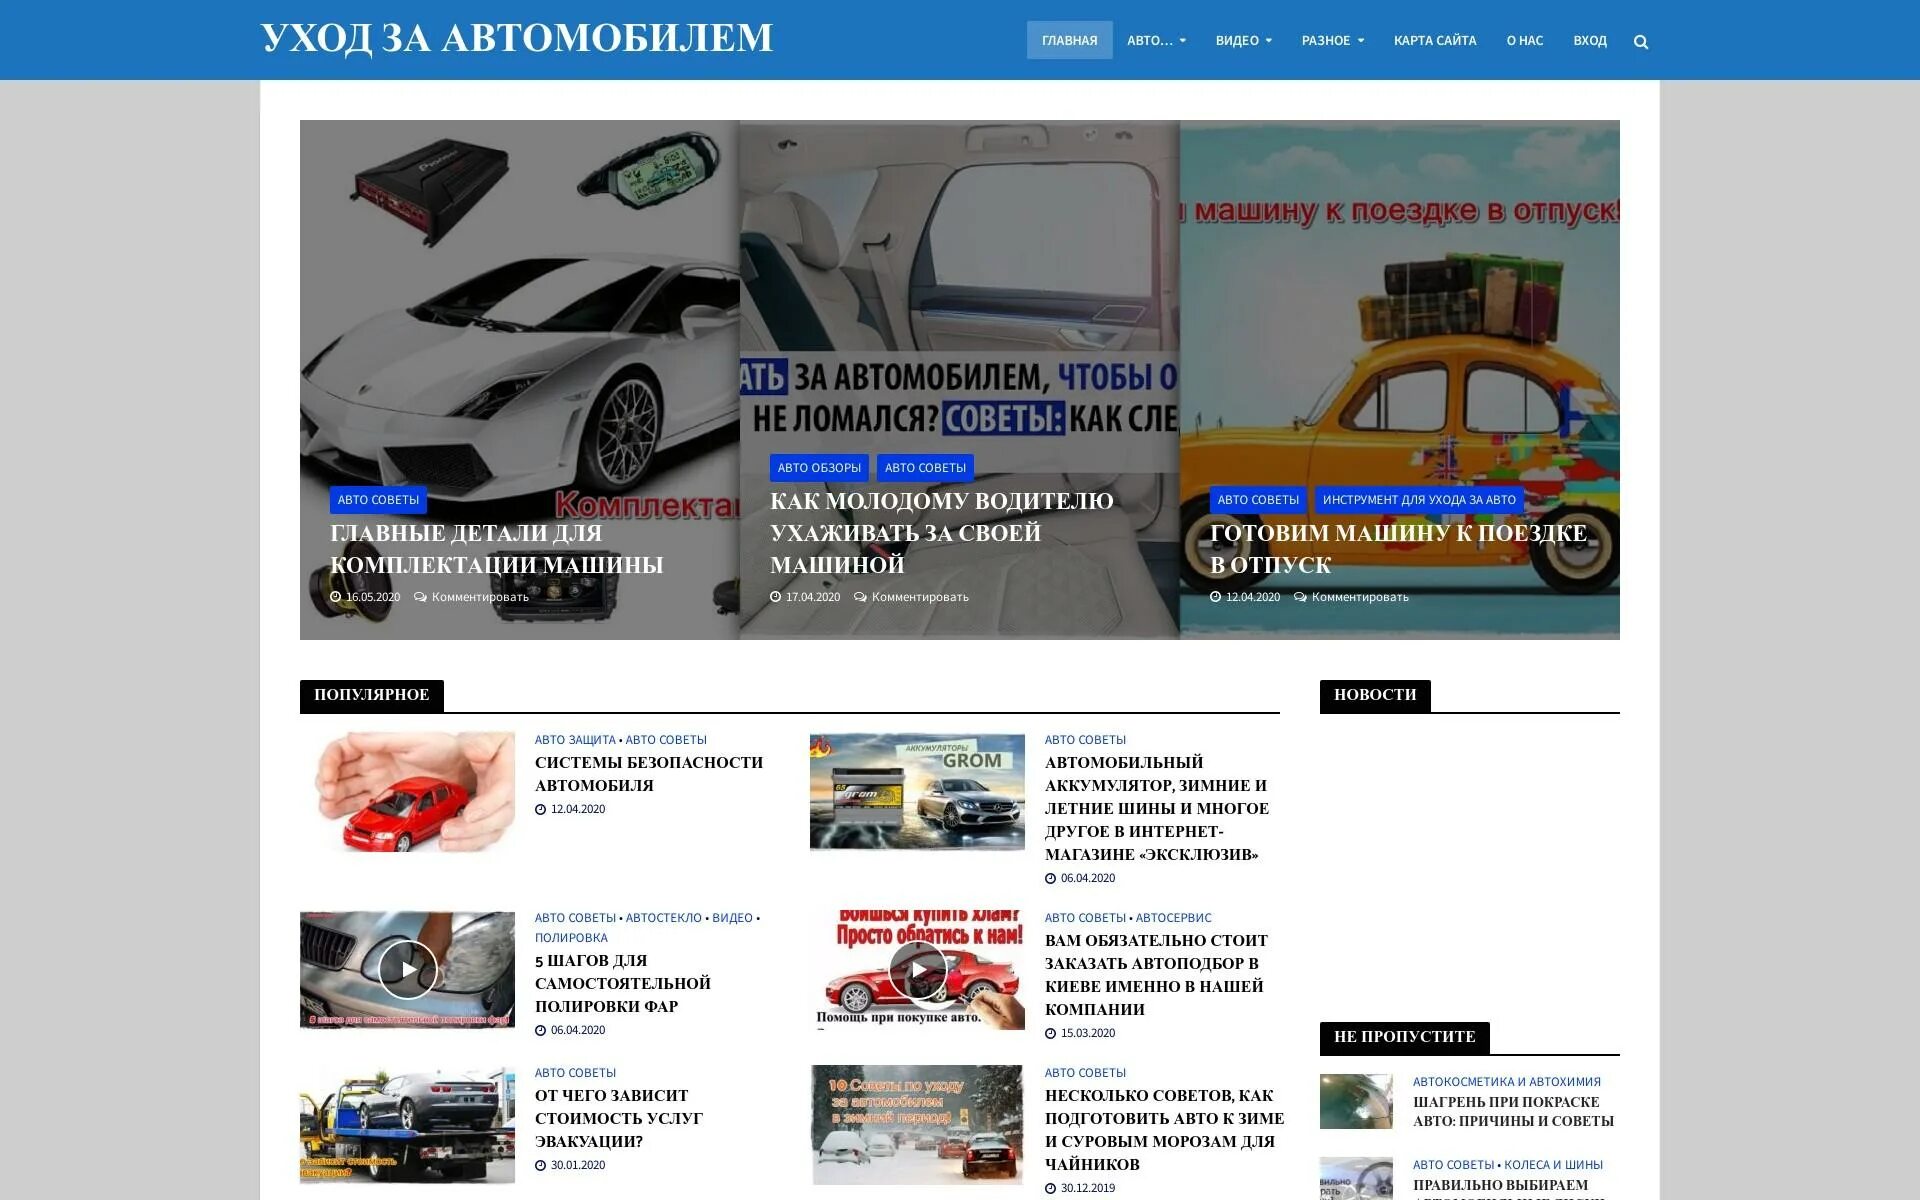Viewport: 1920px width, 1200px height.
Task: Click АВТО ОБЗОРЫ category tag
Action: coord(819,467)
